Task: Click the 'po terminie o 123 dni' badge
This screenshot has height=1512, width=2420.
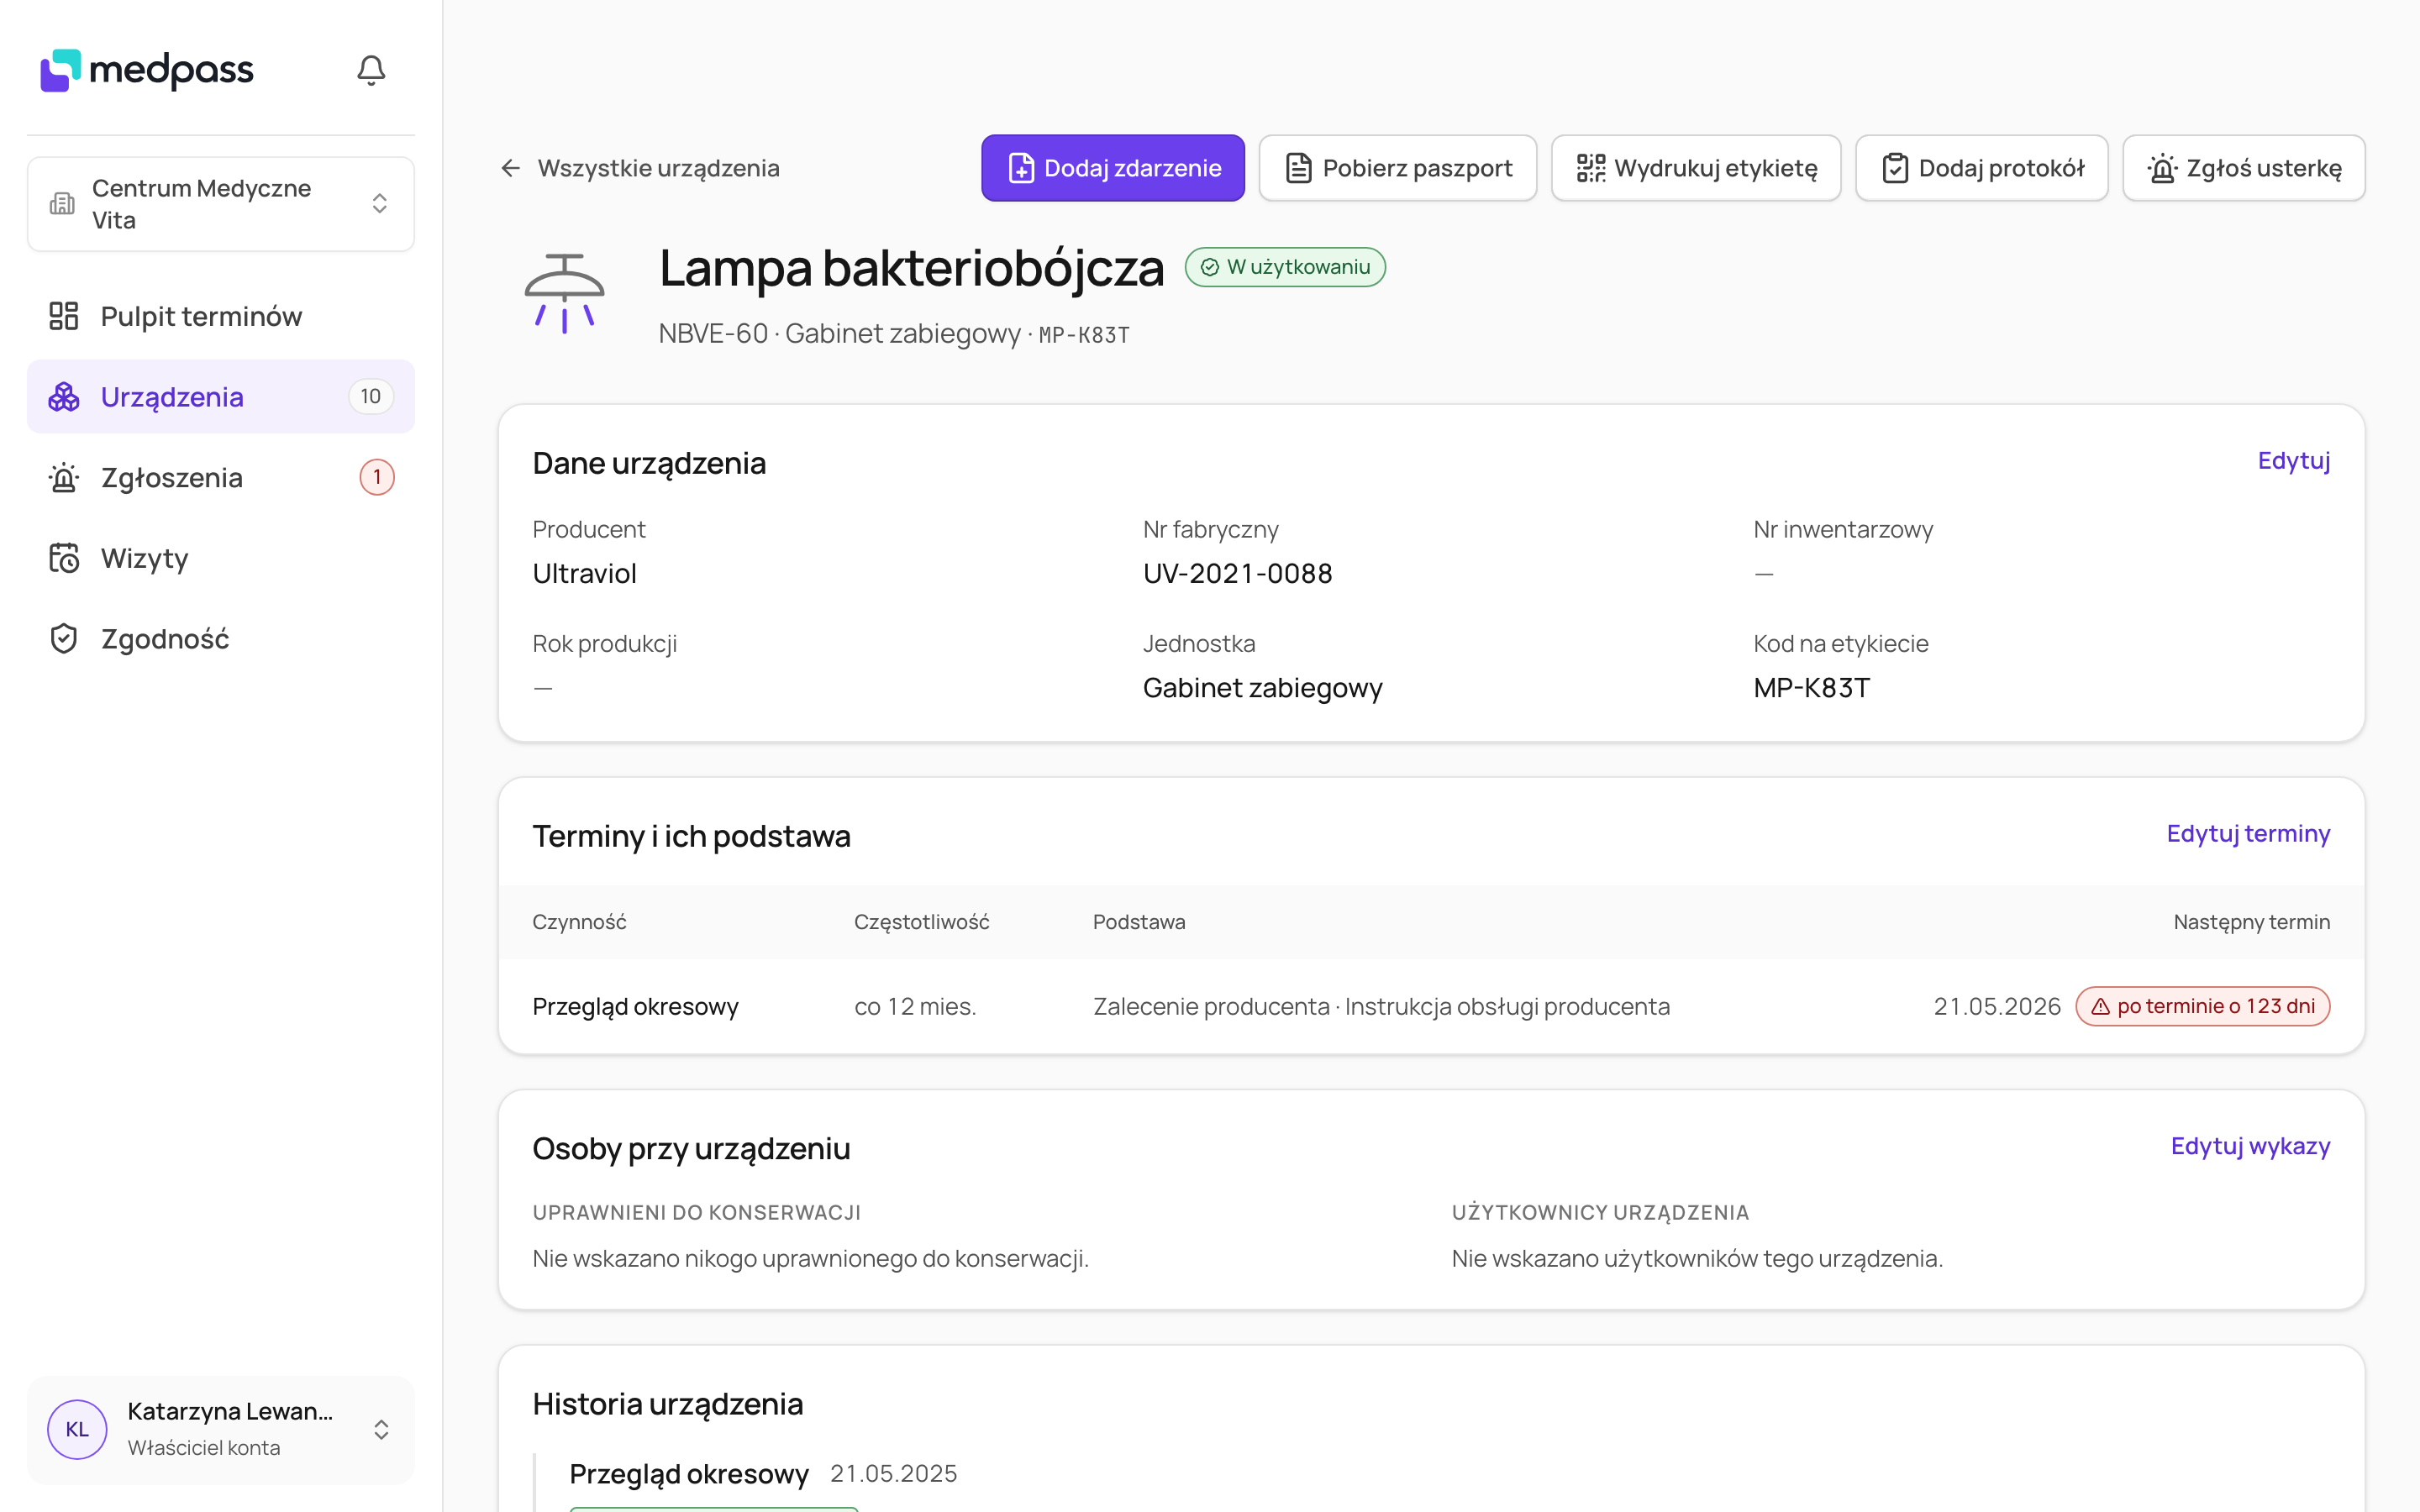Action: pyautogui.click(x=2202, y=1006)
